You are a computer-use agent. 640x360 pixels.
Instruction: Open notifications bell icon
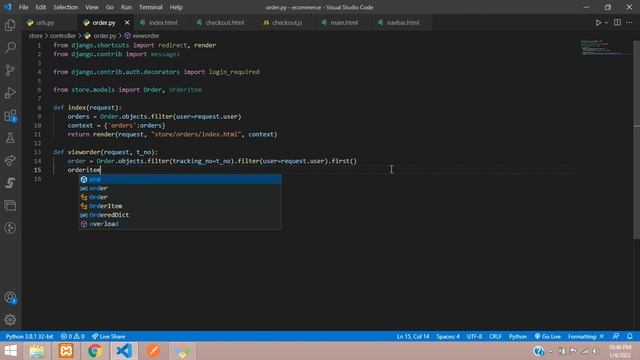tap(630, 336)
